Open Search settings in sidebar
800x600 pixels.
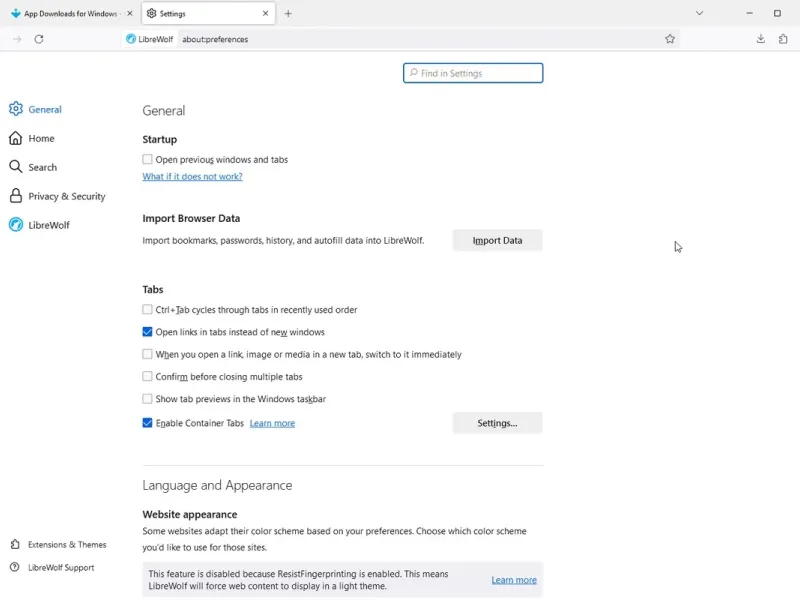42,167
